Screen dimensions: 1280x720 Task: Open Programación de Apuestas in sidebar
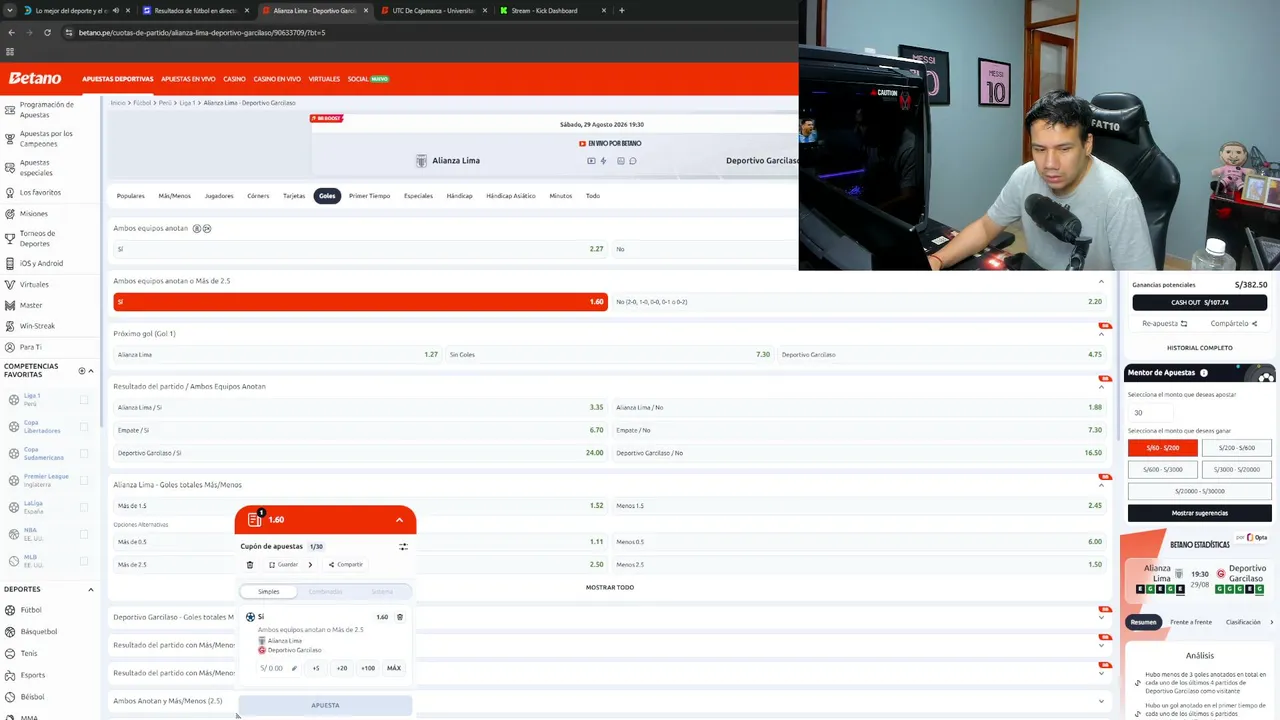(x=47, y=110)
